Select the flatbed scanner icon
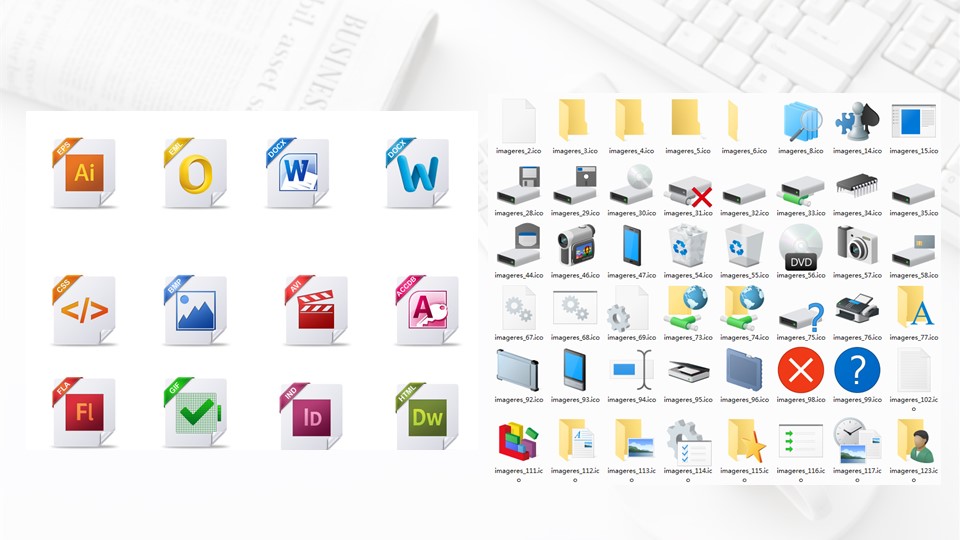This screenshot has width=960, height=540. (x=688, y=371)
